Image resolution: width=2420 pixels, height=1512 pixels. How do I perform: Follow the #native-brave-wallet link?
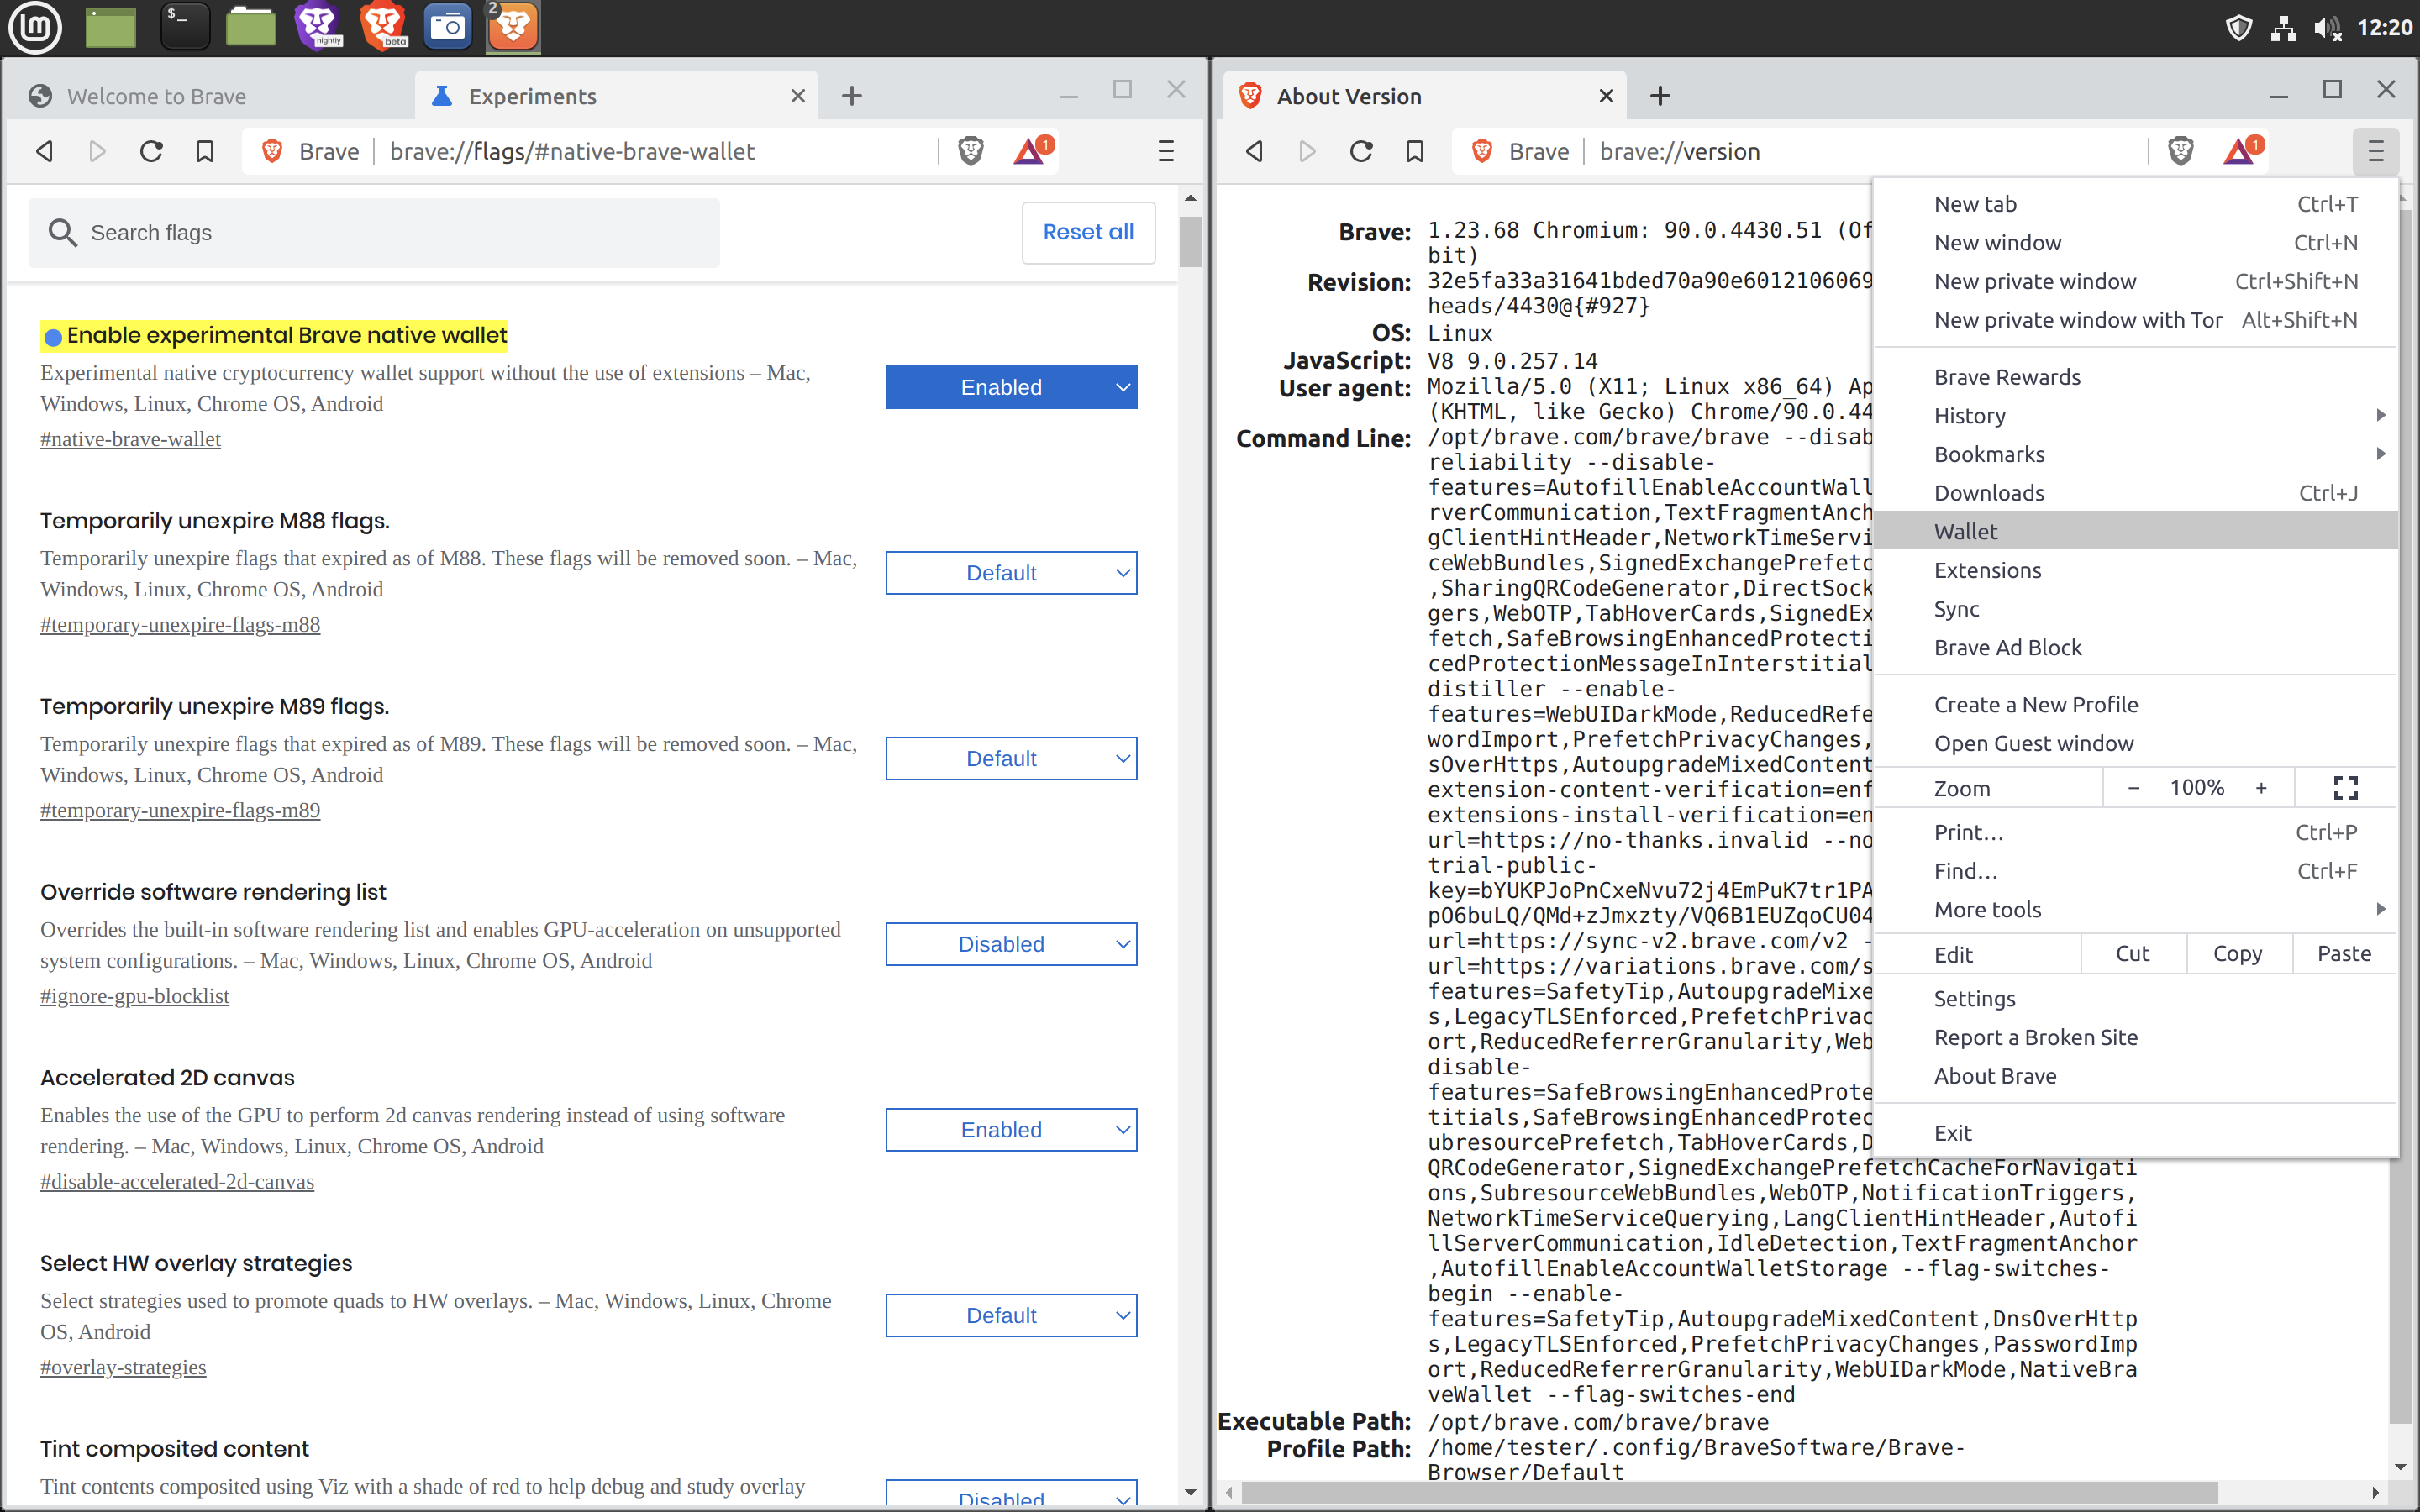130,438
